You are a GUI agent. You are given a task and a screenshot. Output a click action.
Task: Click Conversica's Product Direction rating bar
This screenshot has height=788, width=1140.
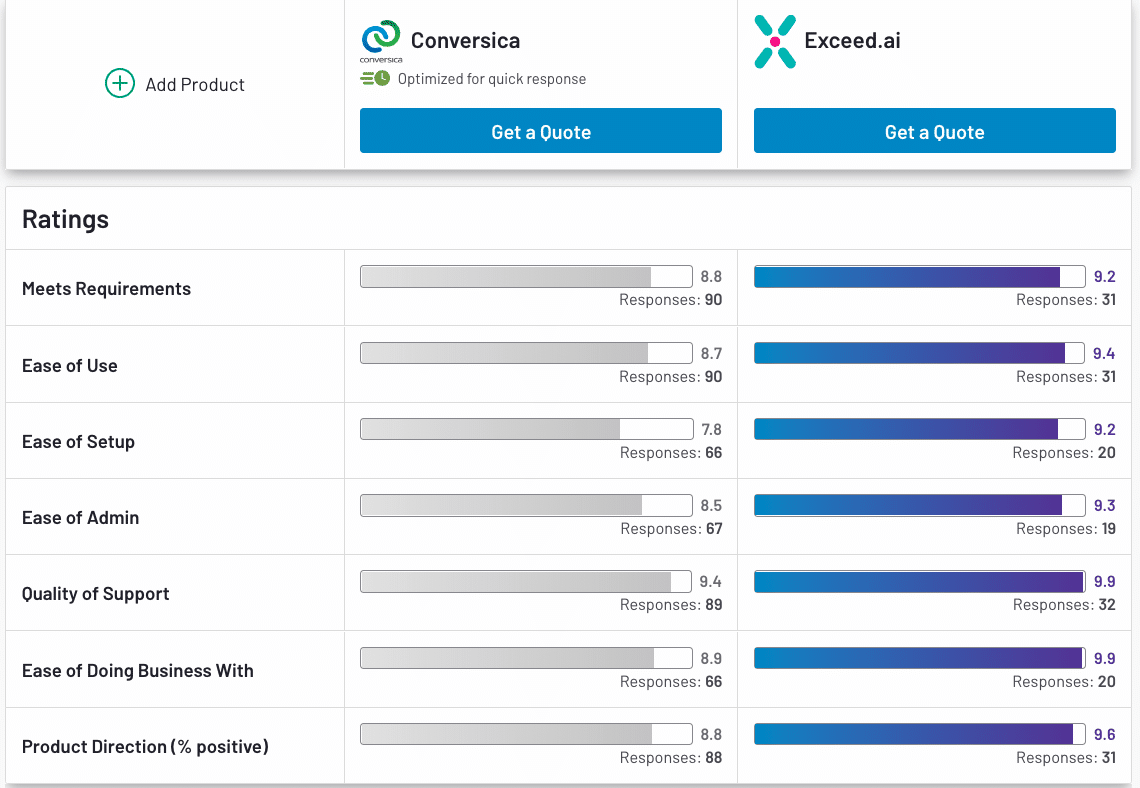[526, 734]
